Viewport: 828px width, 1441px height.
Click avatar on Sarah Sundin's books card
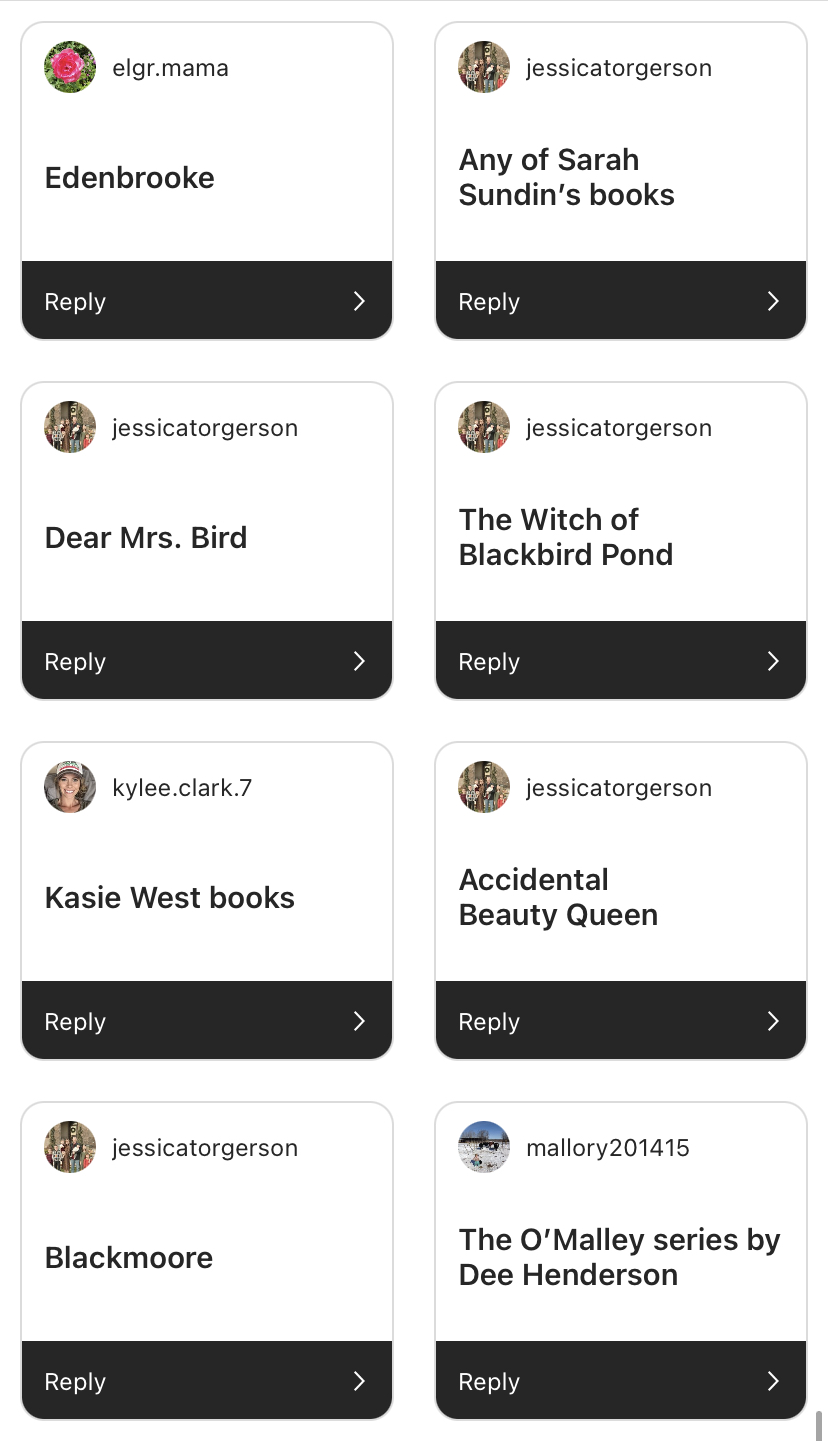pos(484,67)
